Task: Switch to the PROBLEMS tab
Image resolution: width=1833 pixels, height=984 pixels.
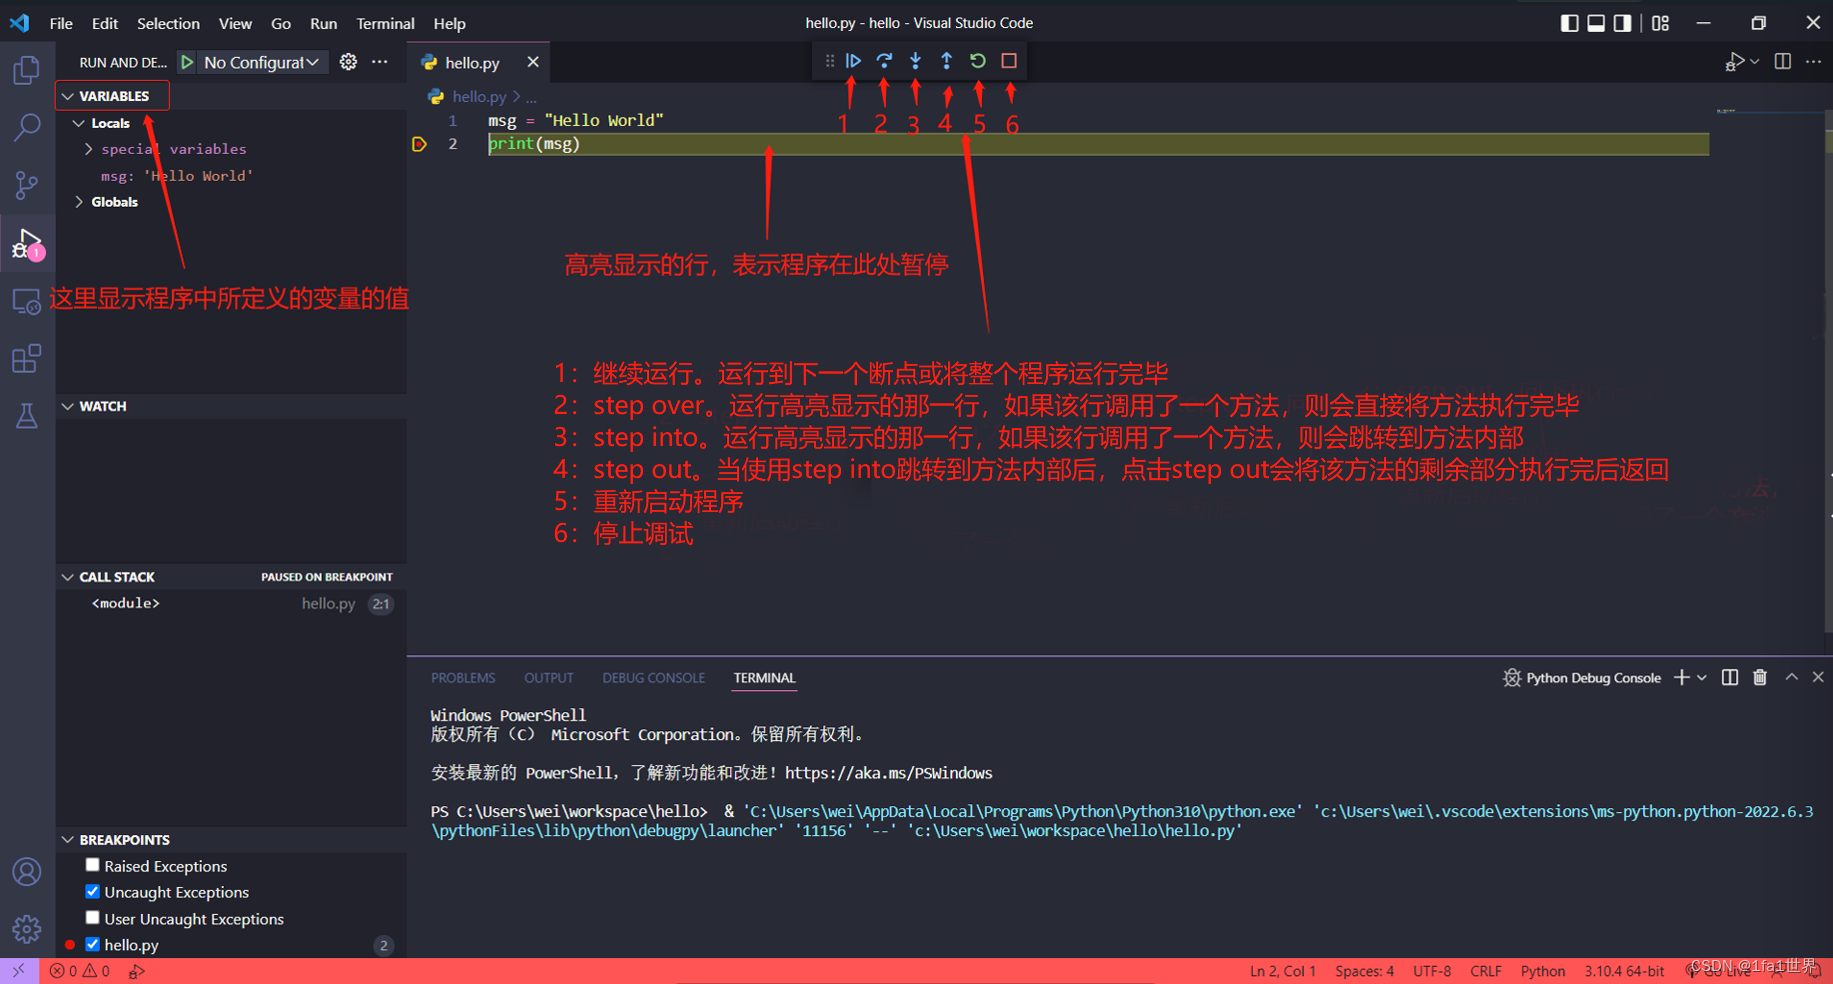Action: [463, 678]
